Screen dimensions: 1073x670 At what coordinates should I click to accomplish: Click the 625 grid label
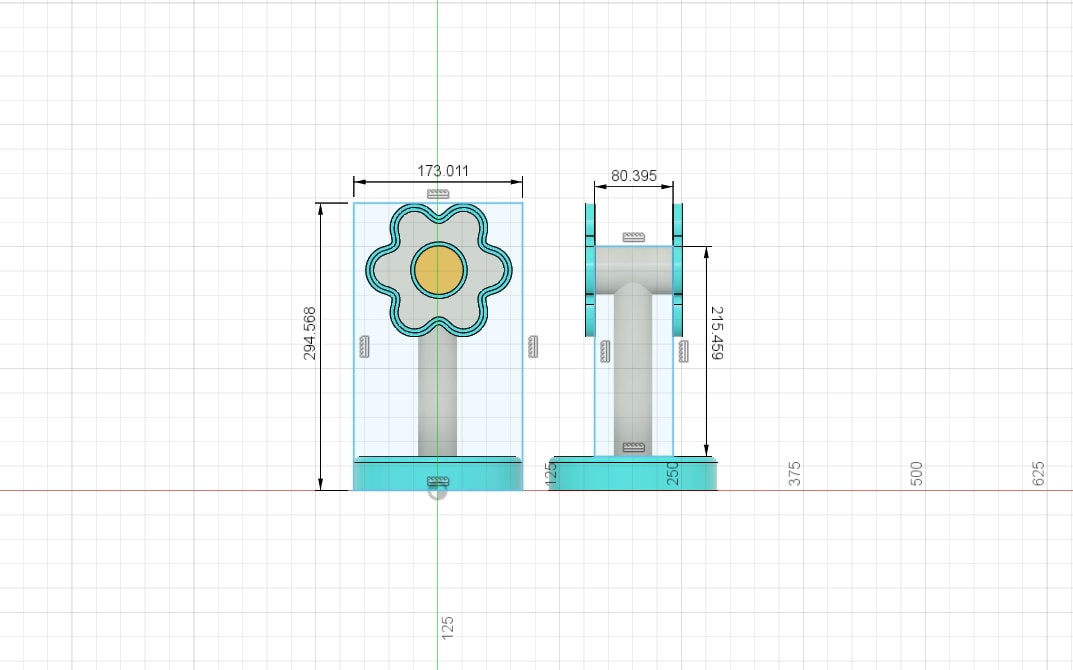[x=1038, y=474]
